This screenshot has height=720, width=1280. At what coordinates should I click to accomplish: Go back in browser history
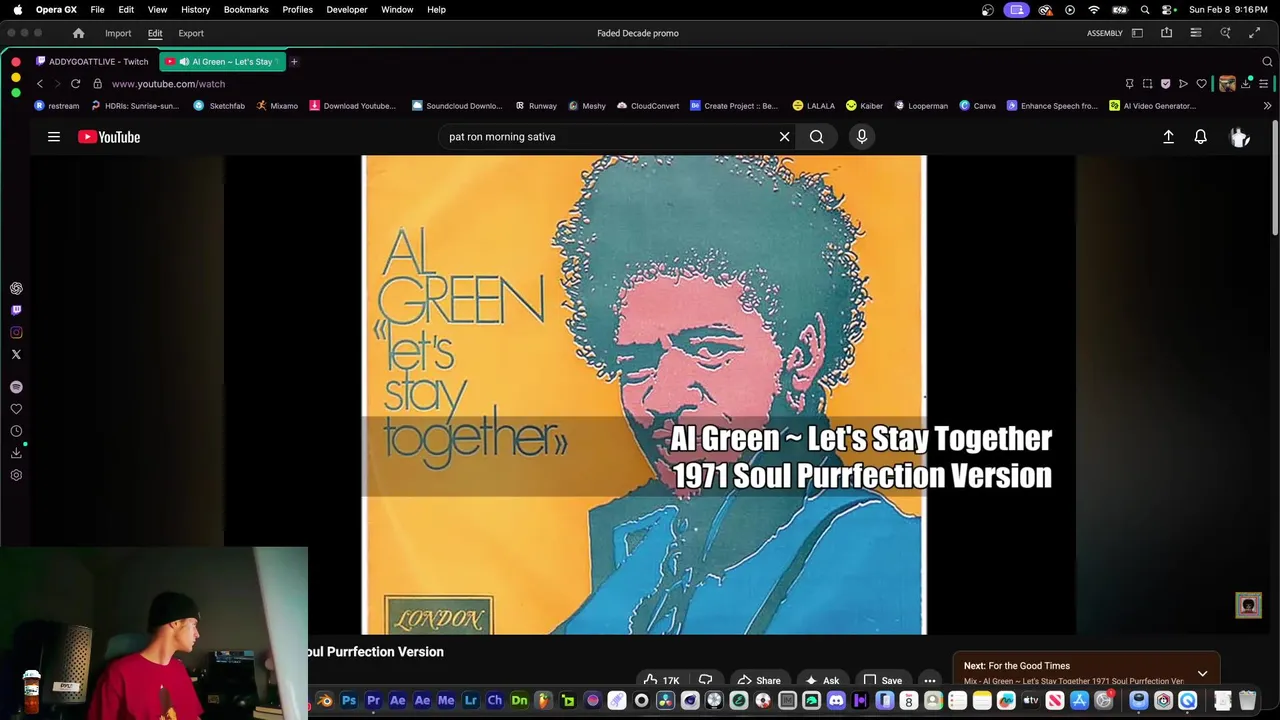coord(40,84)
